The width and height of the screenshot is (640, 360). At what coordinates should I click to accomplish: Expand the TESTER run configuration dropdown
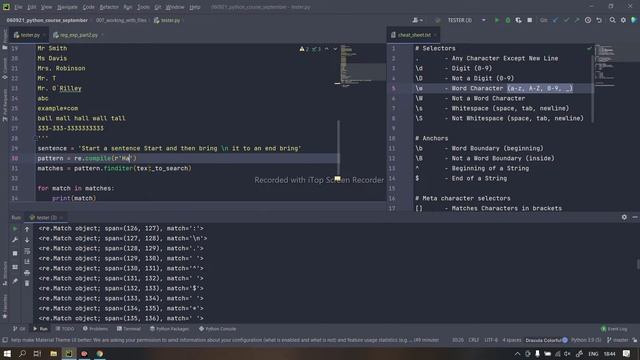[484, 20]
